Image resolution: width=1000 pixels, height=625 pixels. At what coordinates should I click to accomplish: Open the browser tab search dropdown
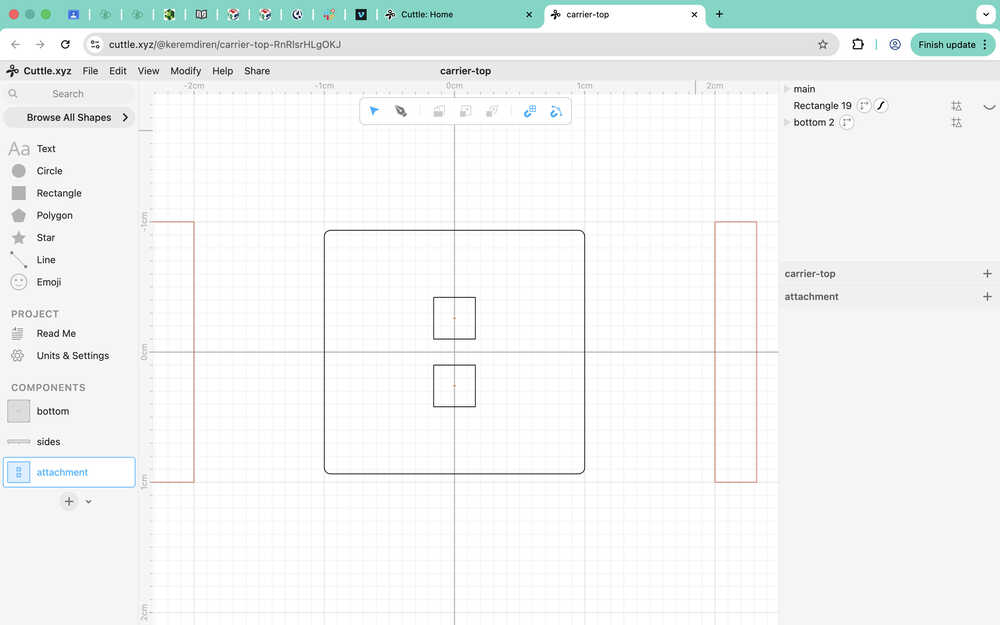[985, 14]
